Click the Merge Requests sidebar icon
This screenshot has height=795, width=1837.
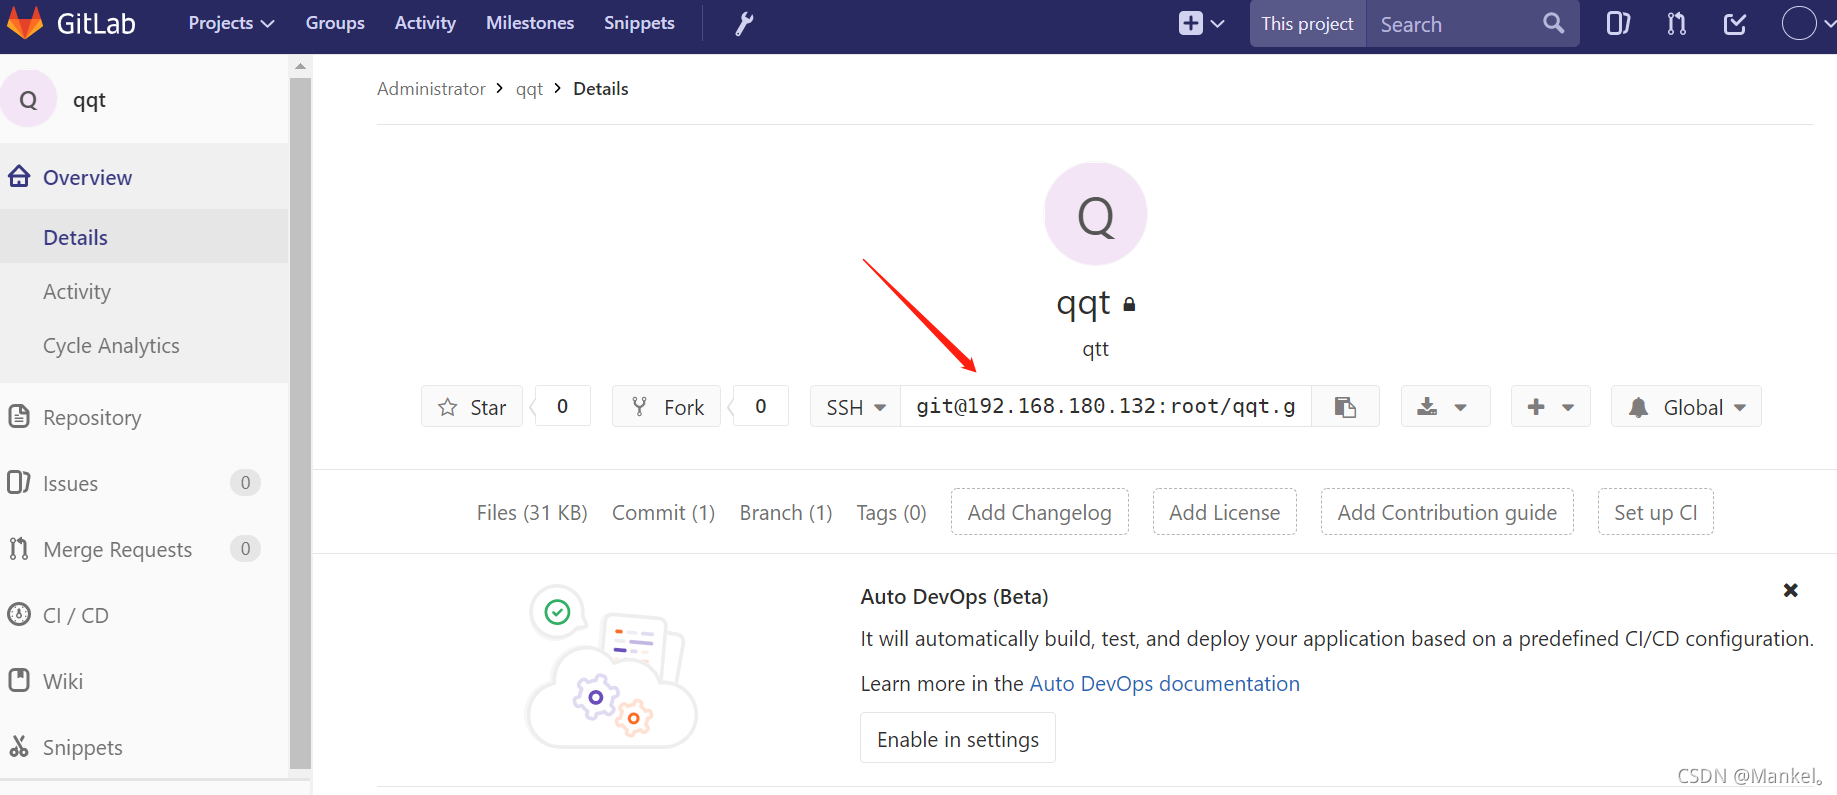point(19,548)
